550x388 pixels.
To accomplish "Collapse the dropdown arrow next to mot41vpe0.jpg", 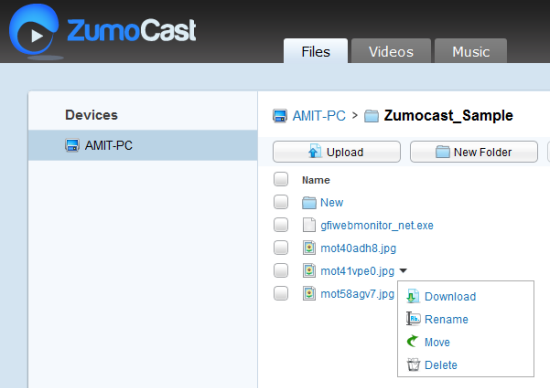I will click(403, 271).
